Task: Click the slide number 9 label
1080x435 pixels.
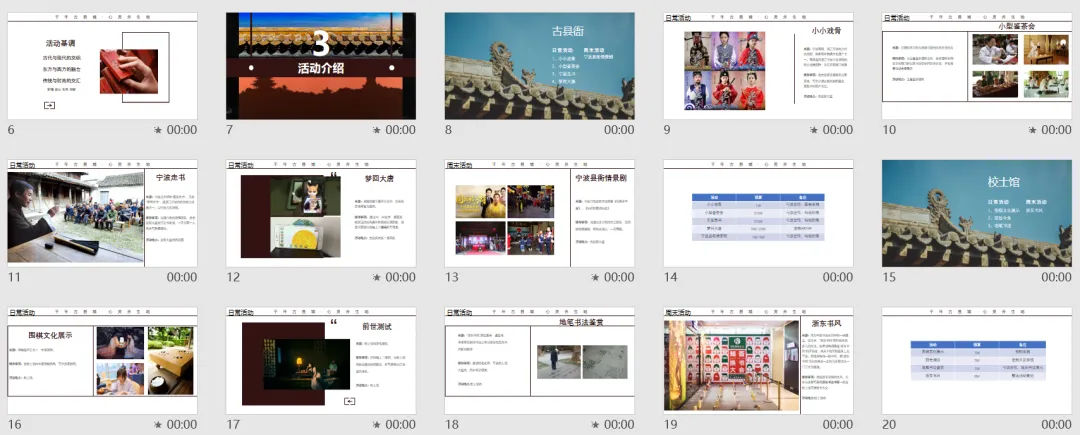Action: tap(667, 129)
